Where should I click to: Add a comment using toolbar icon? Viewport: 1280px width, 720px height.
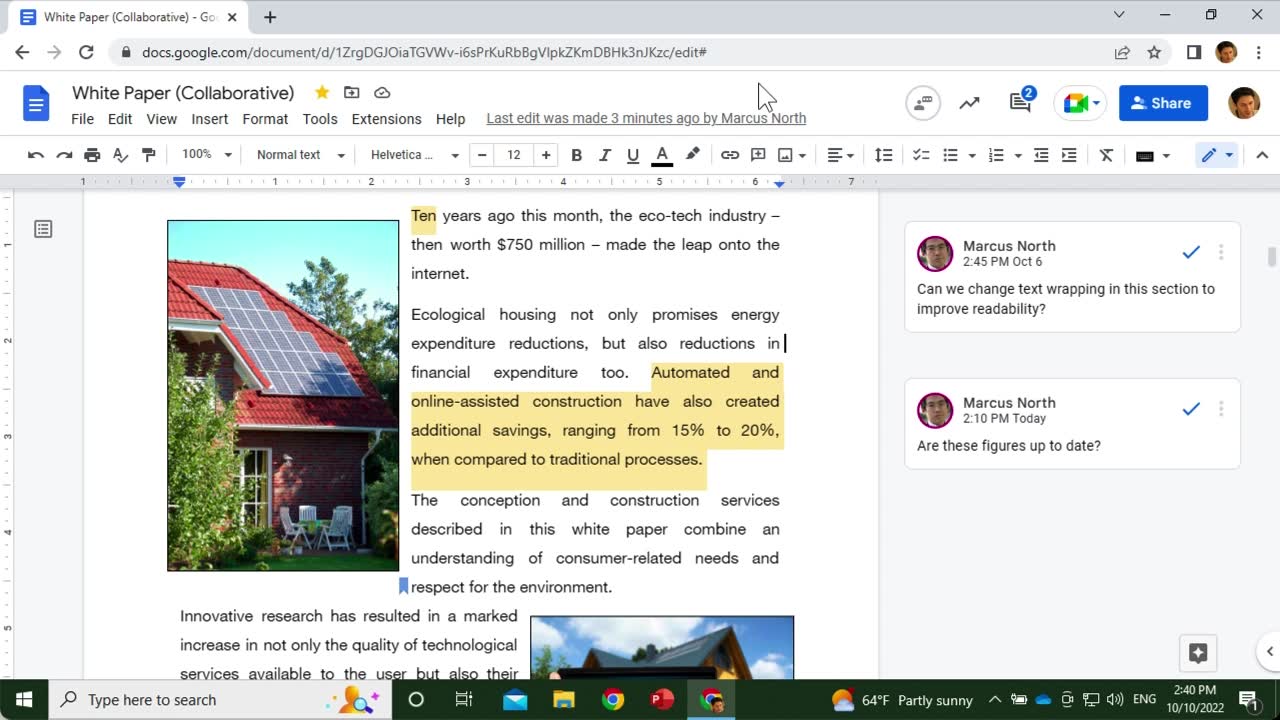click(758, 155)
